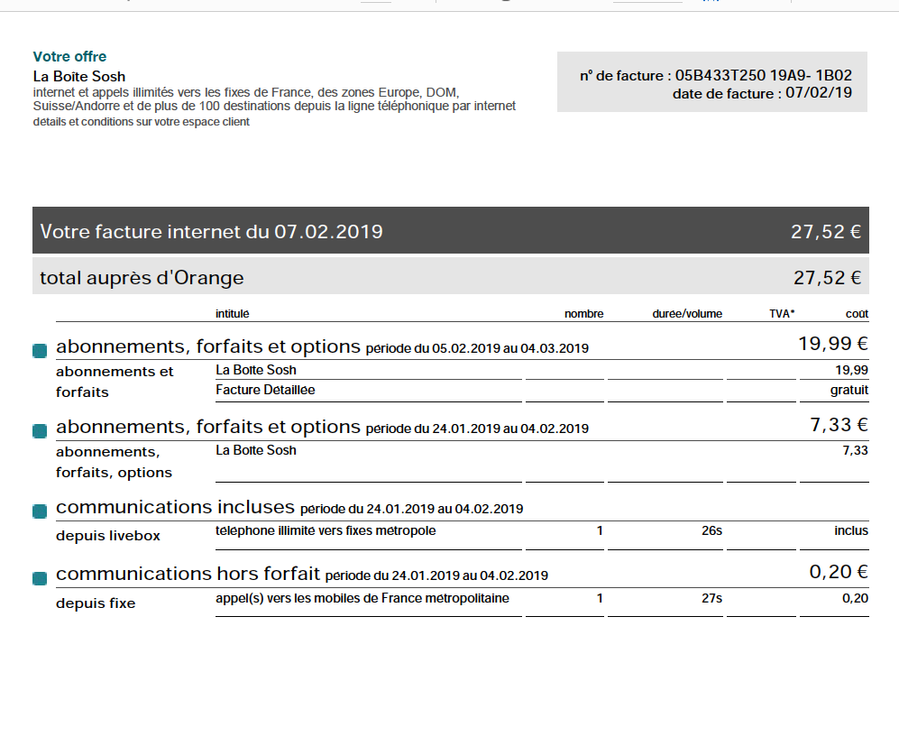
Task: Click "La Boîte Sosh" in the 19,99 row
Action: (x=256, y=370)
